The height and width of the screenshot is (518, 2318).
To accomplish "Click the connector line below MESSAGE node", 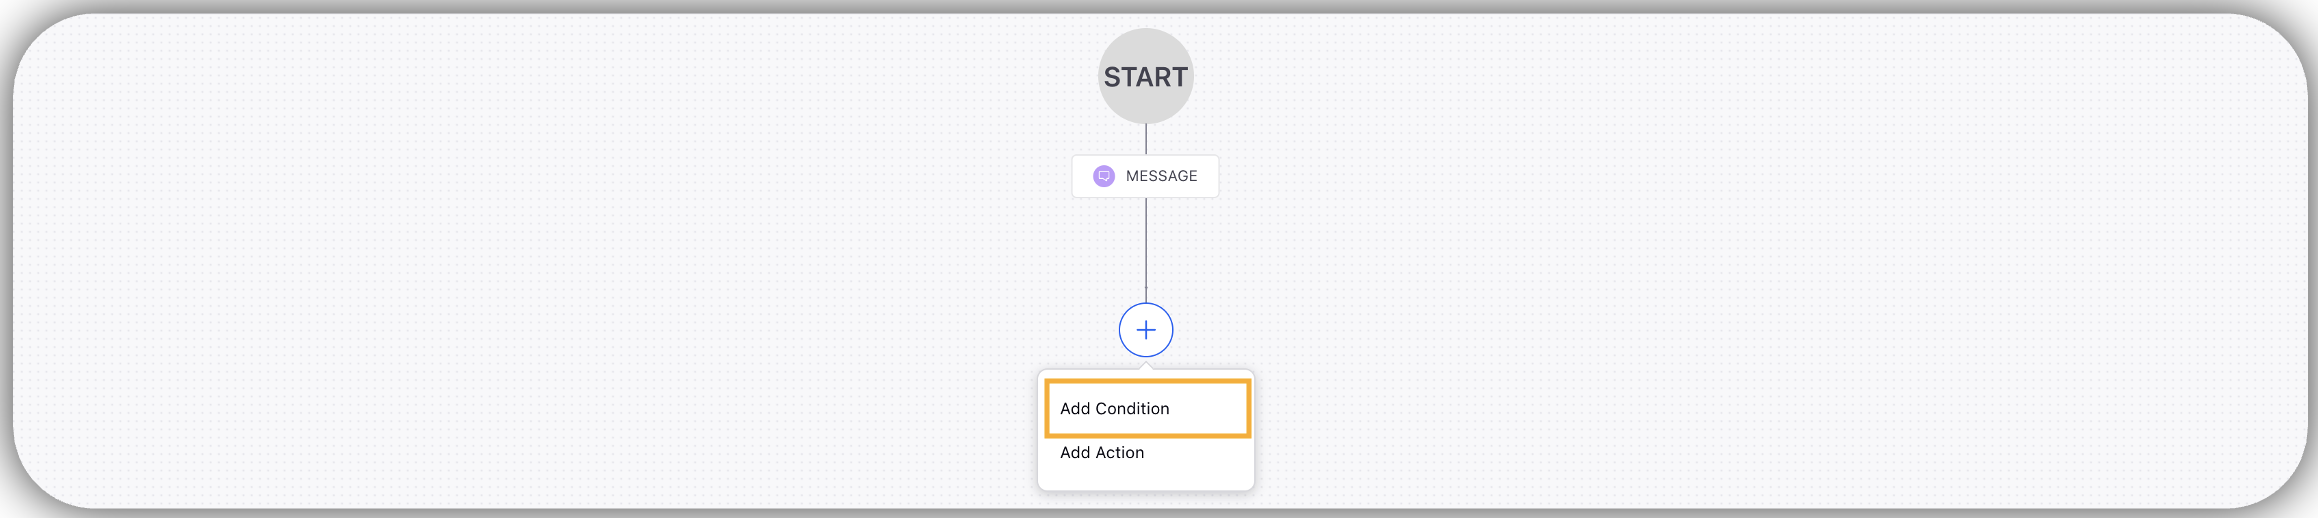I will pyautogui.click(x=1146, y=250).
